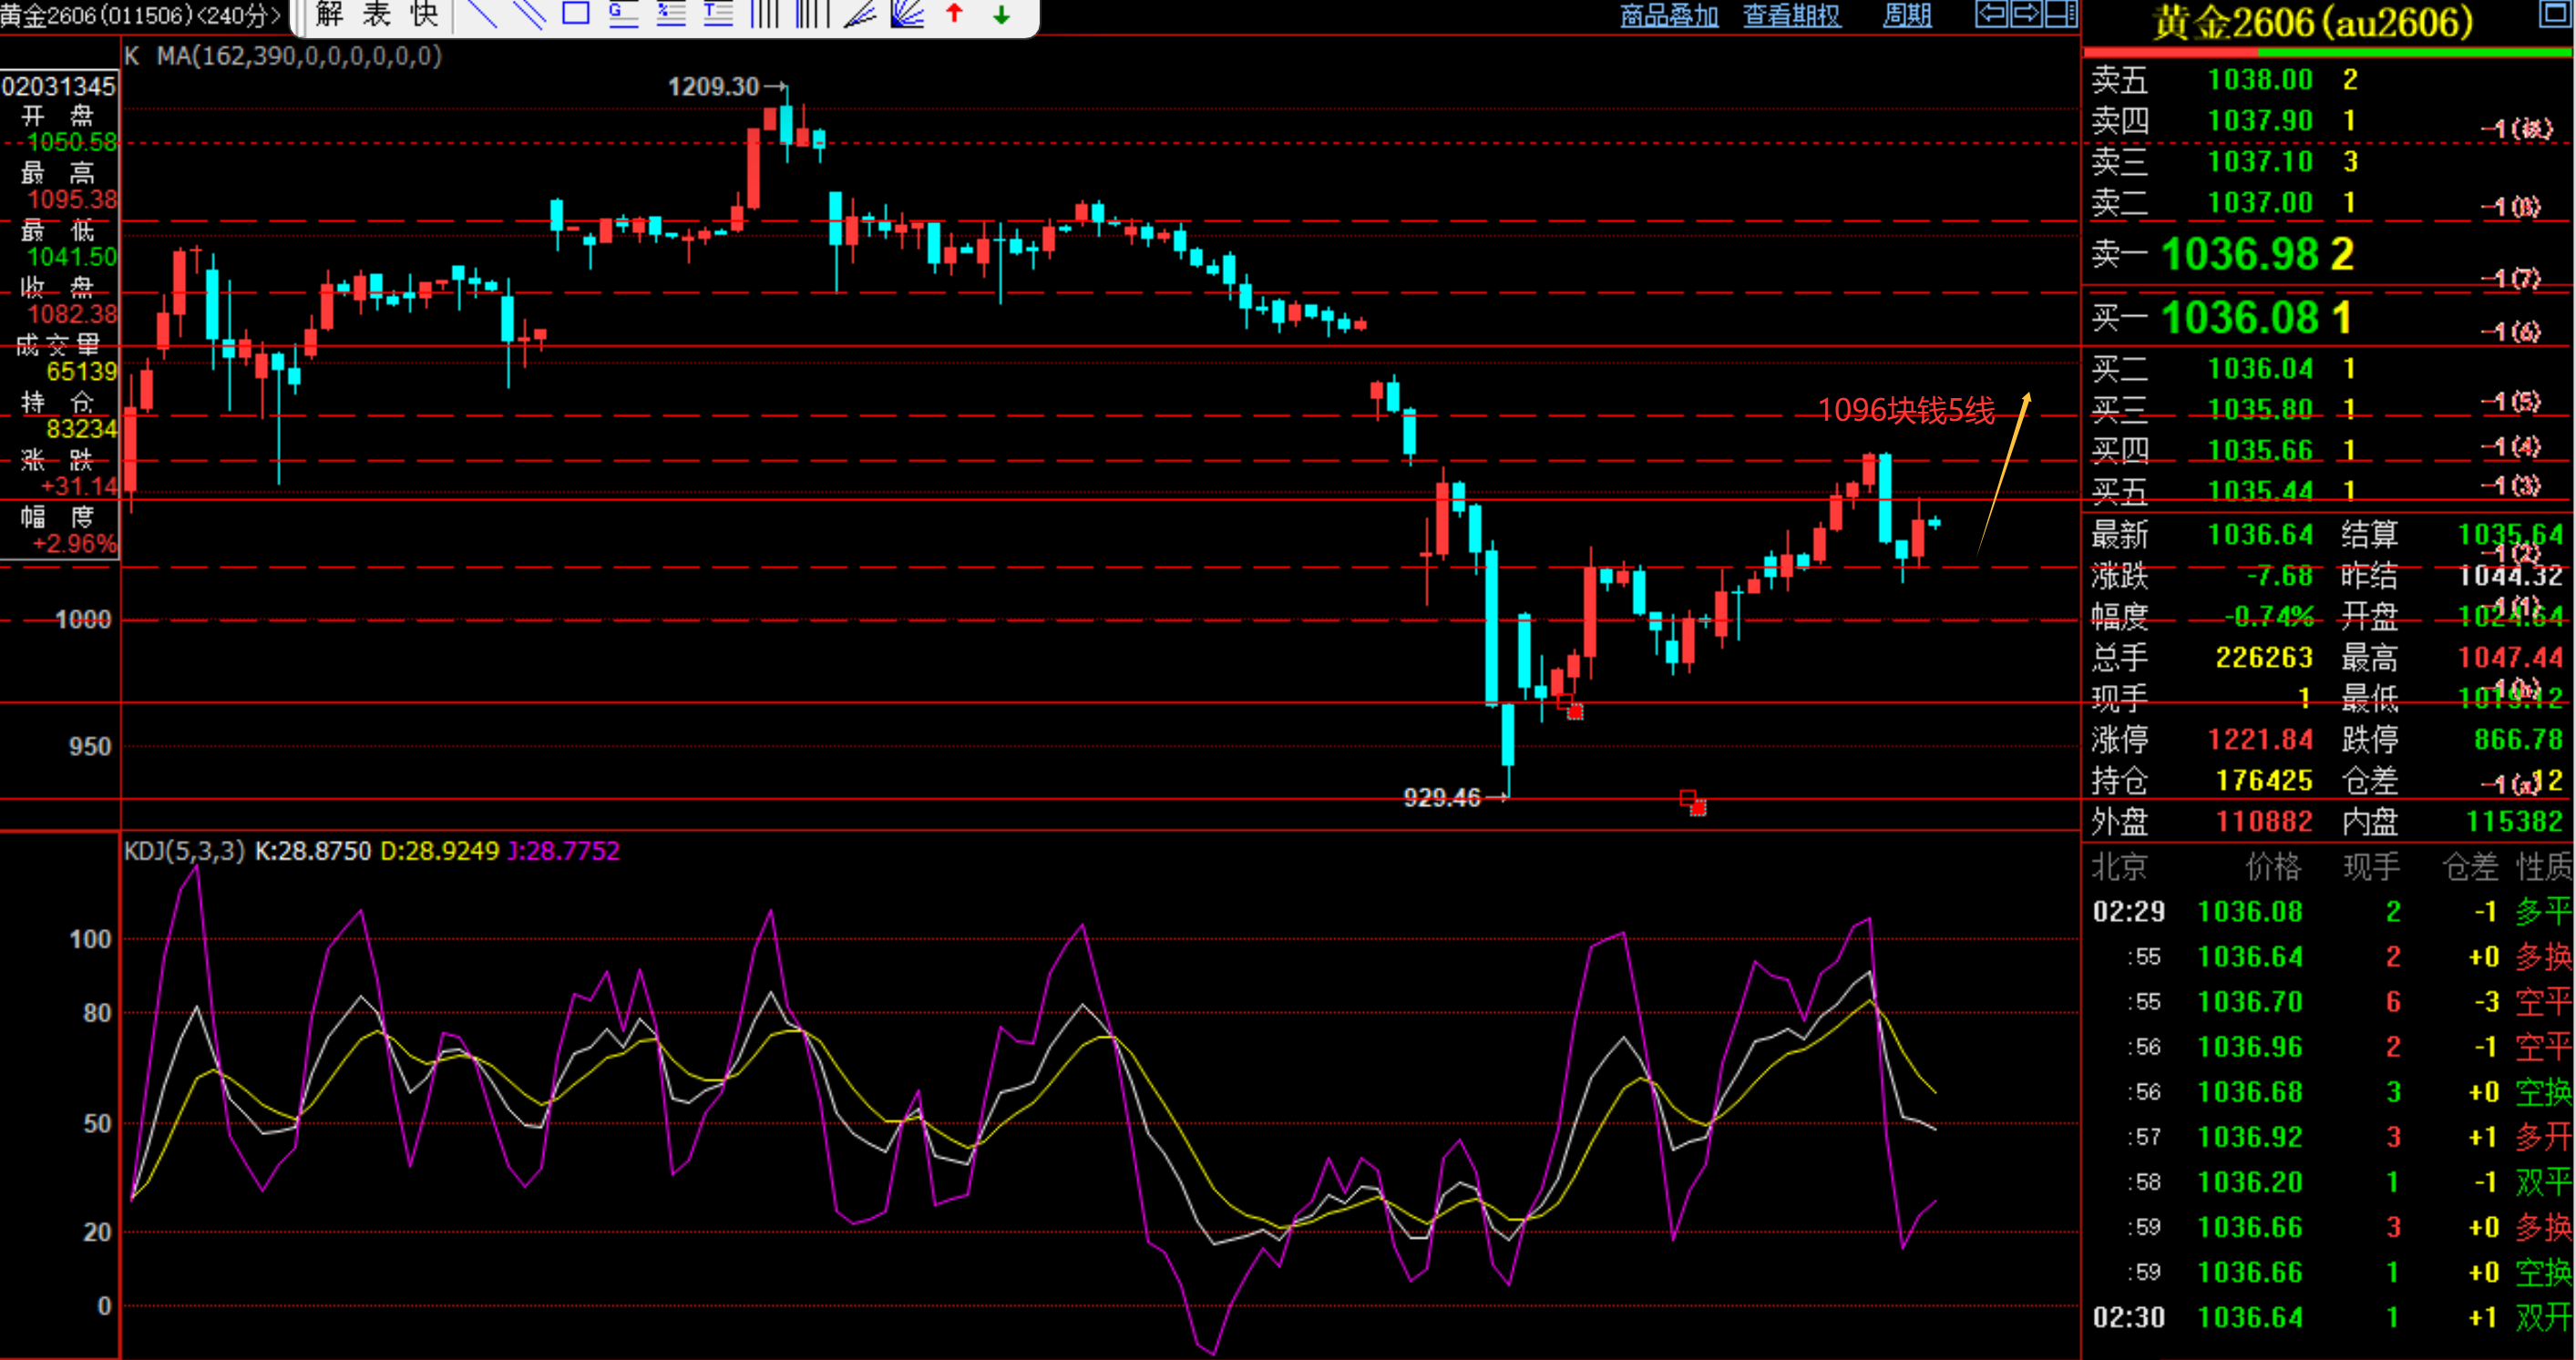Click the green down arrow marker tool

(x=1001, y=14)
